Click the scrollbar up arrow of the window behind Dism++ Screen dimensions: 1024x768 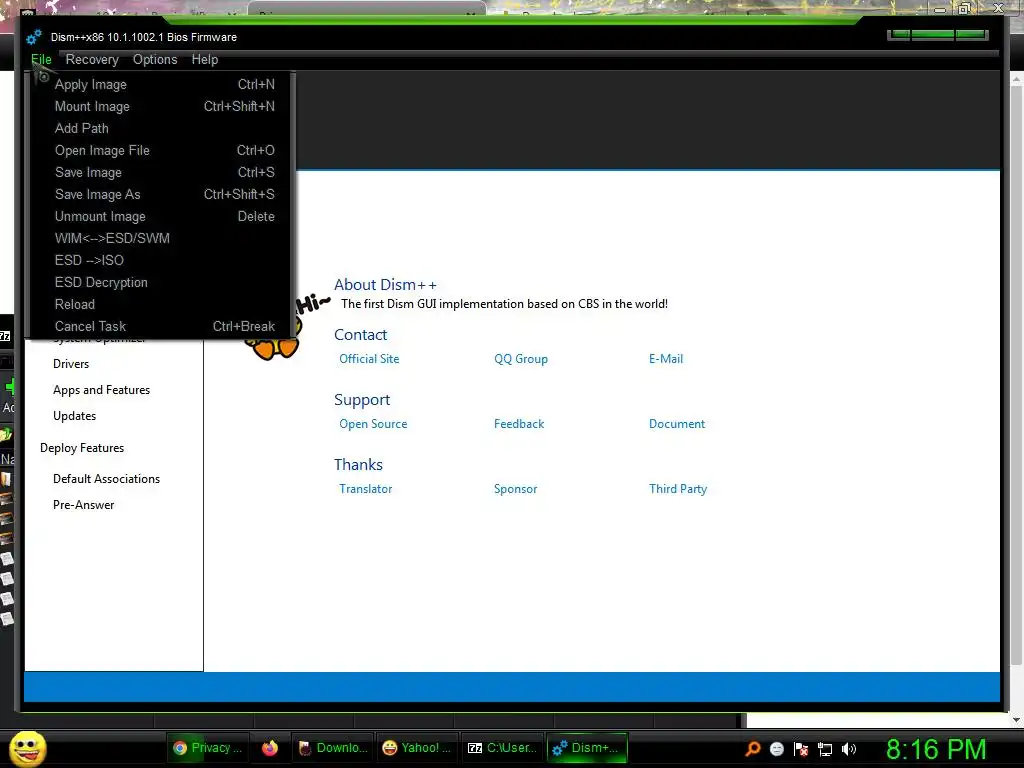click(x=1016, y=80)
